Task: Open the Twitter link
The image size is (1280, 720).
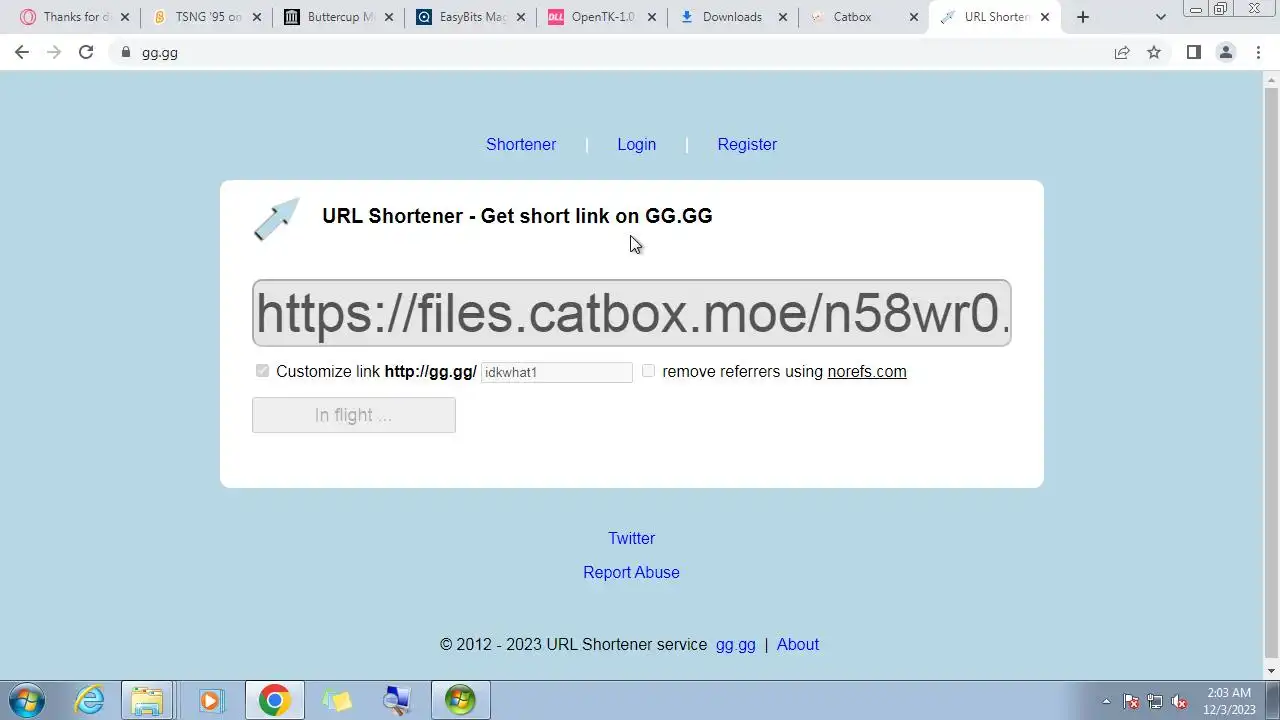Action: pyautogui.click(x=632, y=538)
